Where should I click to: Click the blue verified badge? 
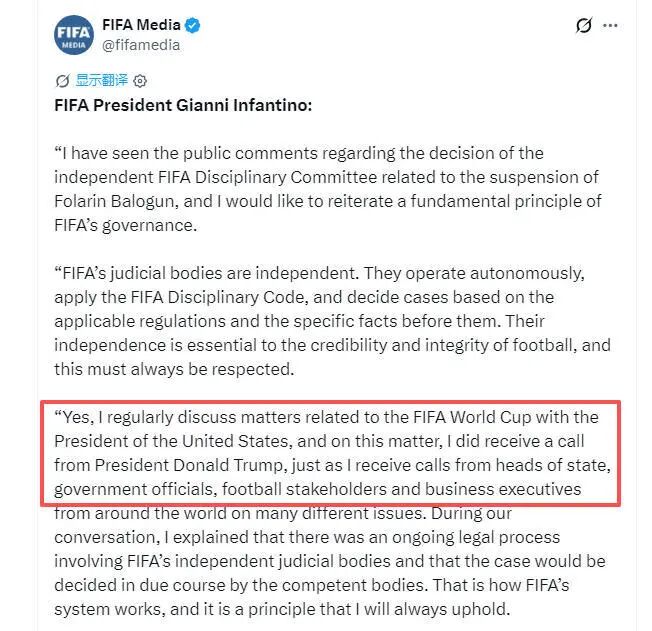pos(192,25)
